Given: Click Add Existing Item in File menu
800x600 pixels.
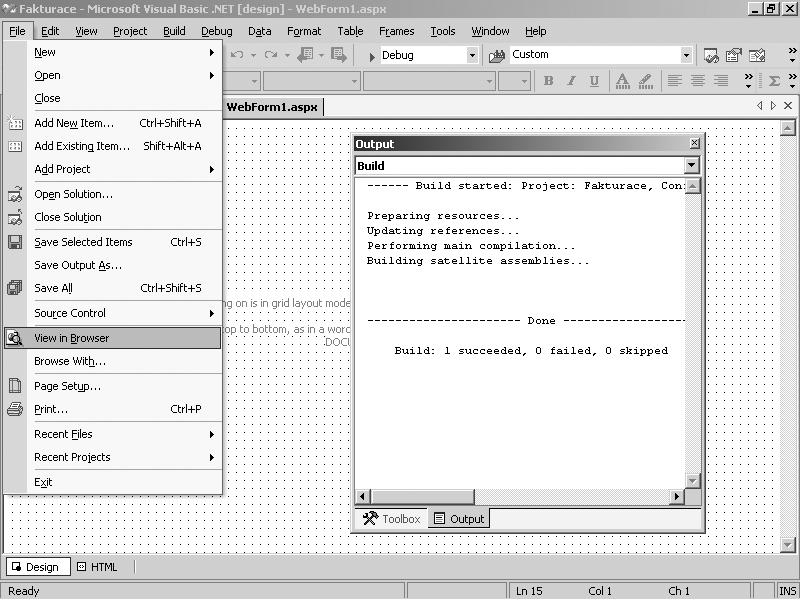Looking at the screenshot, I should pyautogui.click(x=113, y=146).
